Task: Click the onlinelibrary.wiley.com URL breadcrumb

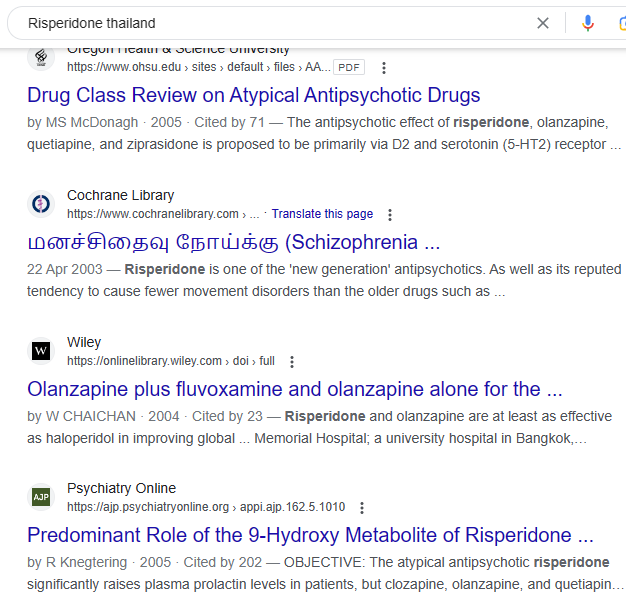Action: [x=171, y=361]
